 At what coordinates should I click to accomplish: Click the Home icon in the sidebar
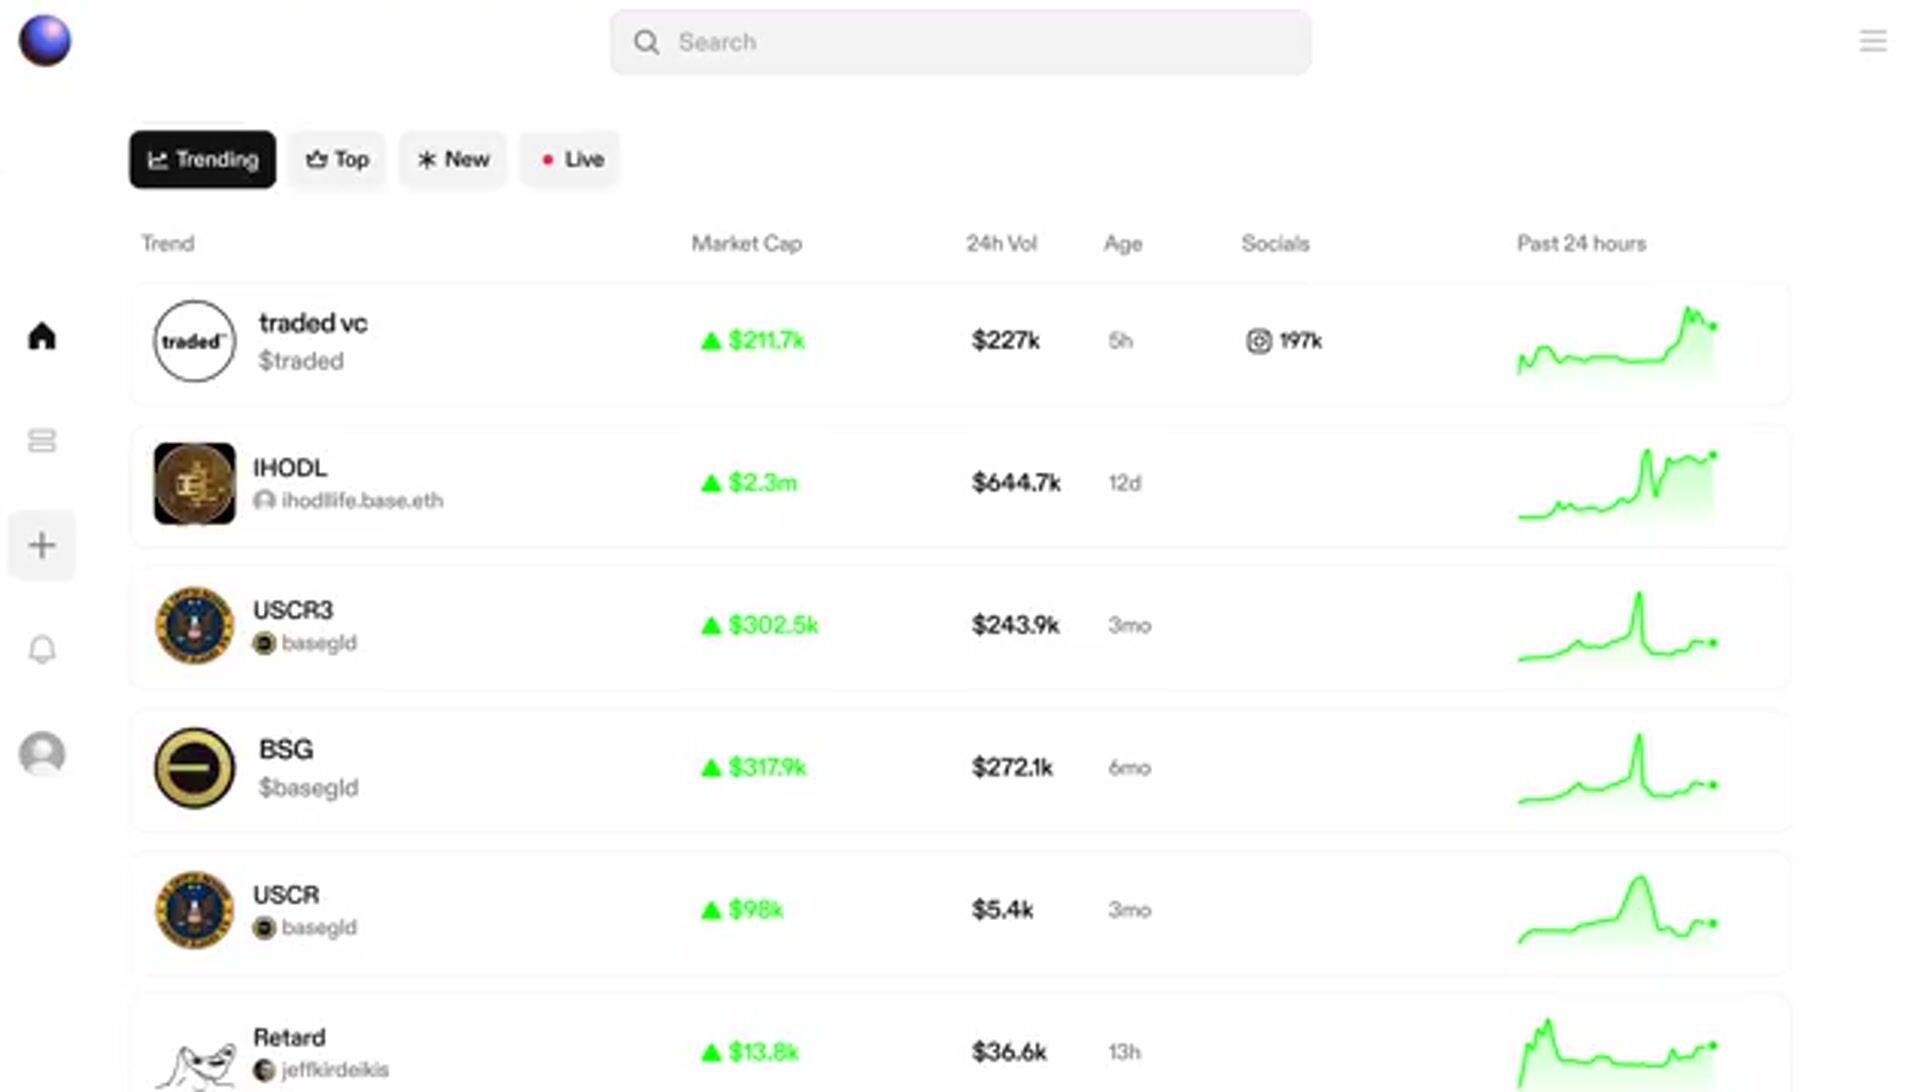[42, 336]
